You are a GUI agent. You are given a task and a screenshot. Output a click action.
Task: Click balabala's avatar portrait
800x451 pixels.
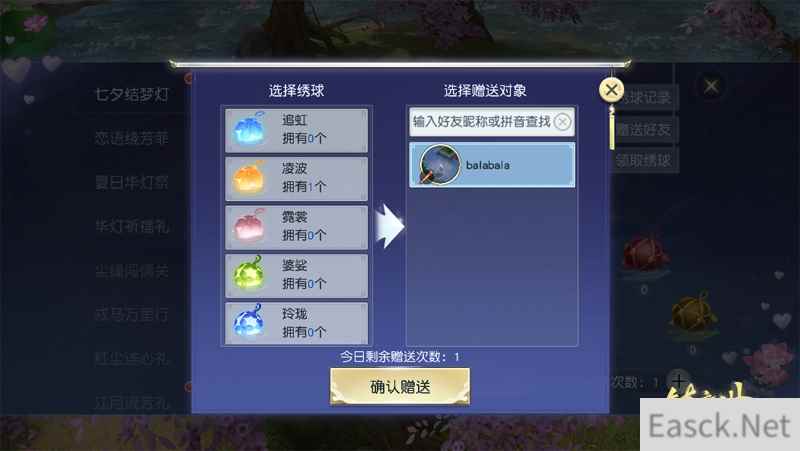tap(439, 165)
